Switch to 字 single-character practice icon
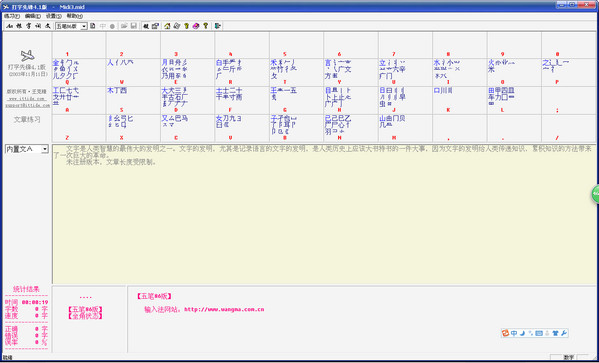 [28, 26]
